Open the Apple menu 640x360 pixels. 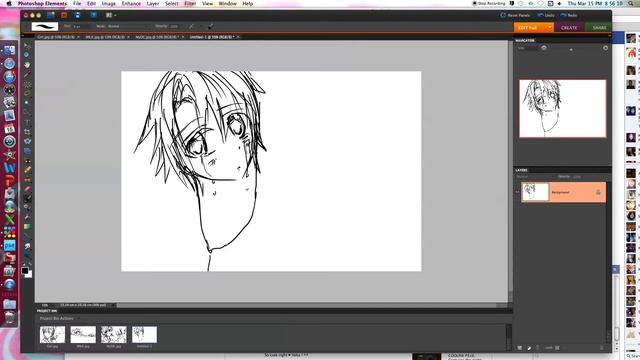[9, 3]
